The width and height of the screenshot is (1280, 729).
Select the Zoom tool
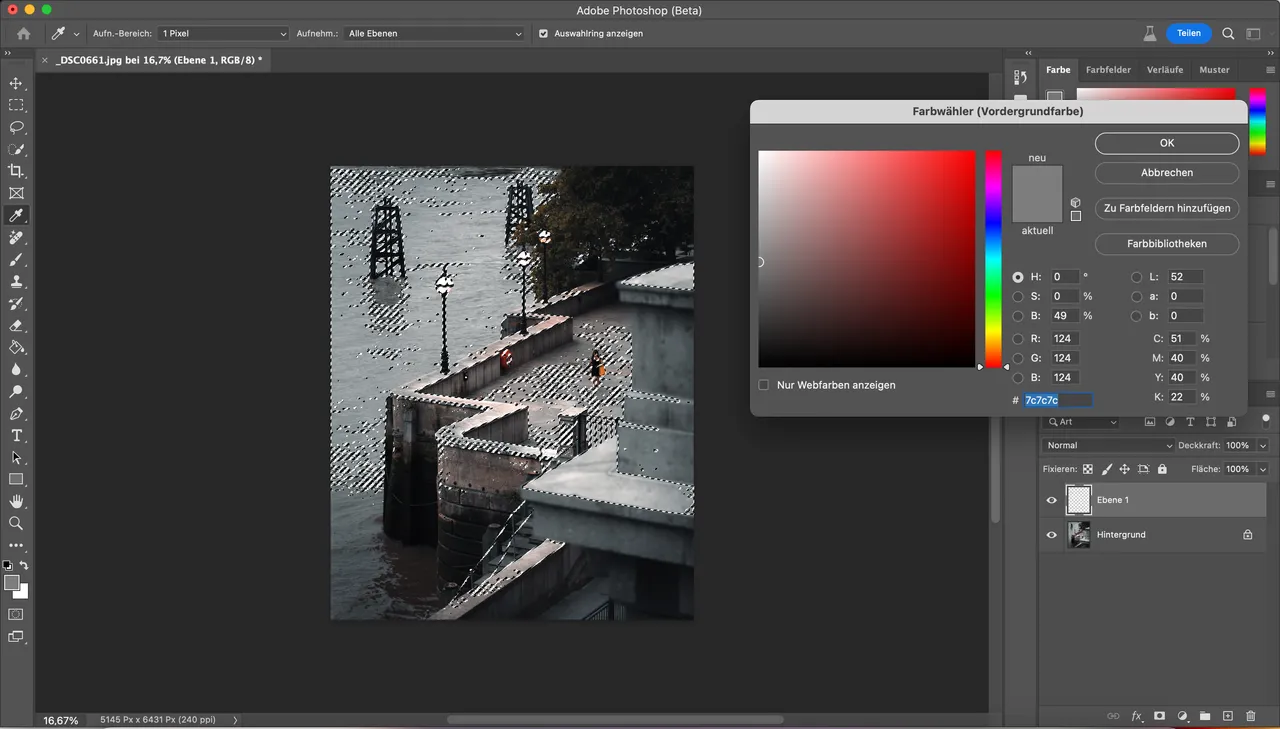[x=16, y=523]
